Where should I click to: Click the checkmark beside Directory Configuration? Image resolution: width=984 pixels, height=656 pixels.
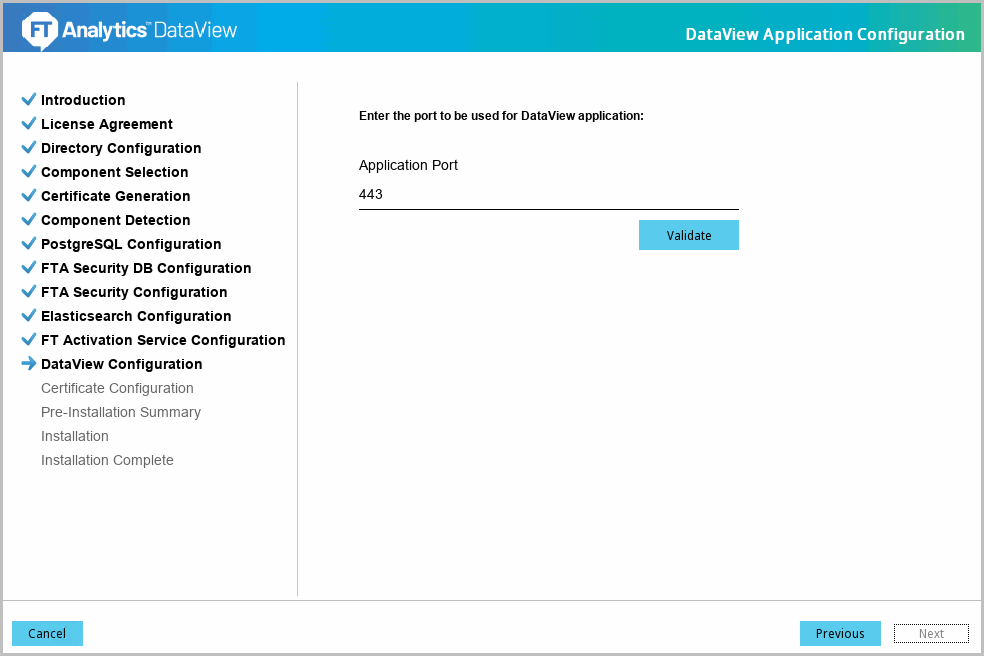pos(28,148)
